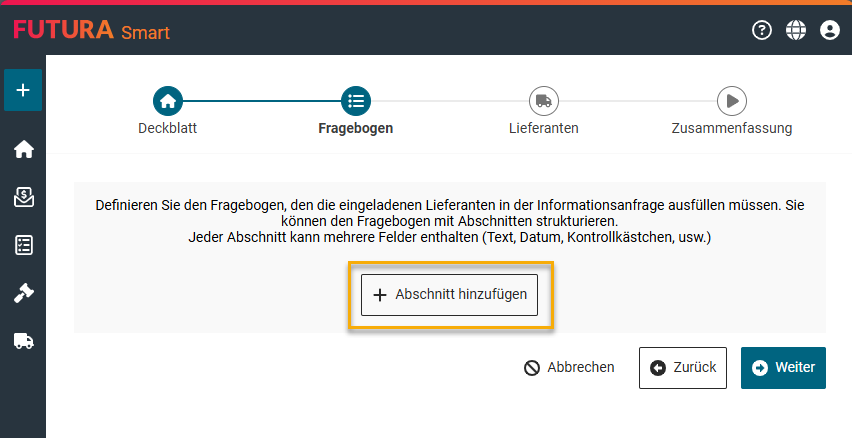Select the Fragebogen step circle
The width and height of the screenshot is (852, 438).
coord(356,100)
